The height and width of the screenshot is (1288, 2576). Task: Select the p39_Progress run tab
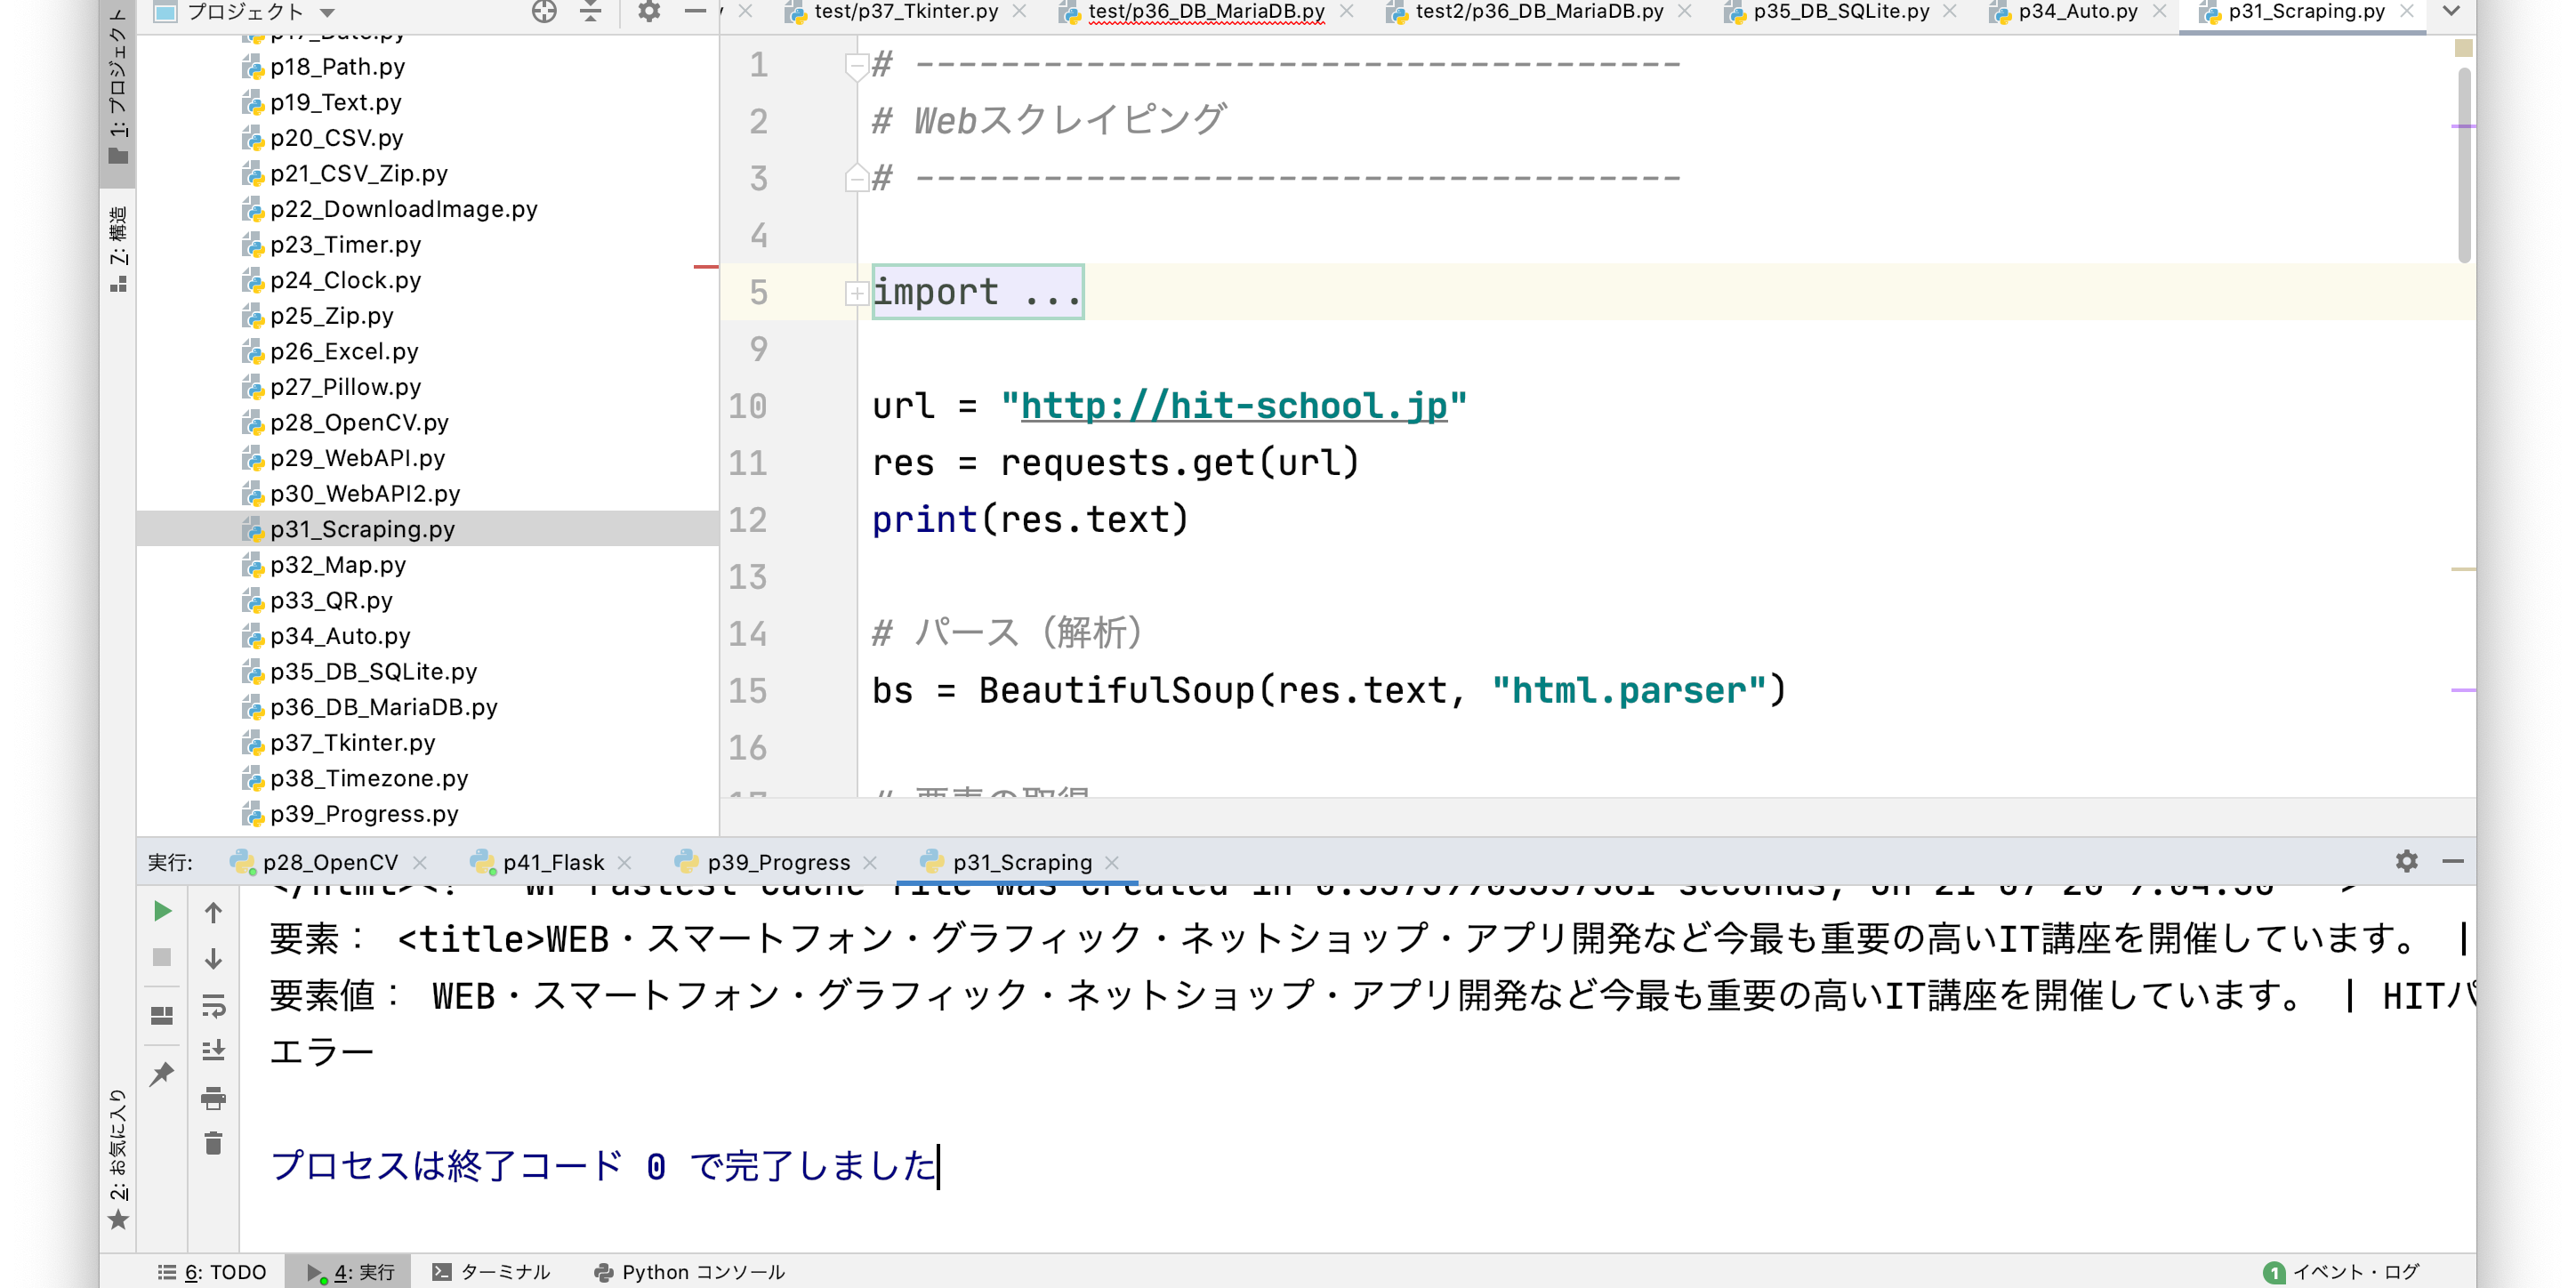(778, 862)
